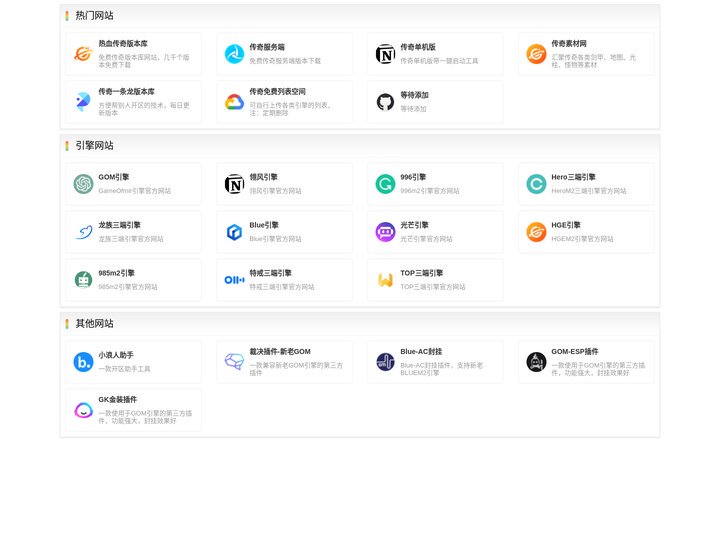Click the GK金装插件 smiley icon
This screenshot has height=540, width=720.
point(83,410)
